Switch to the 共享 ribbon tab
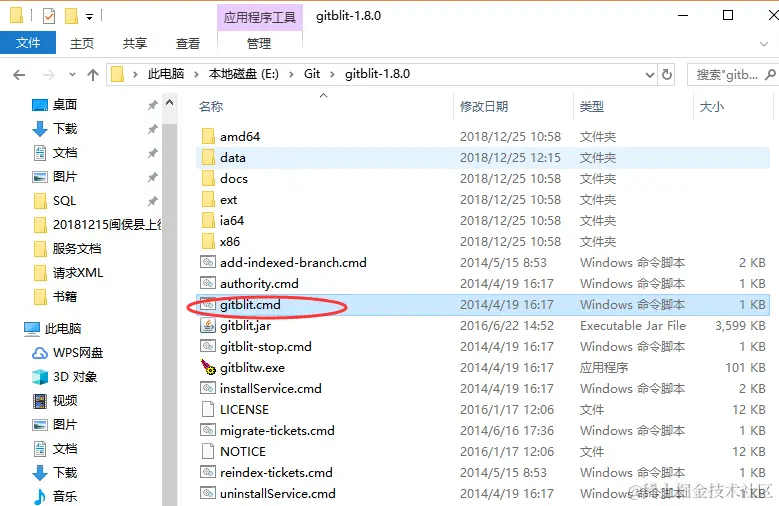779x506 pixels. click(135, 44)
